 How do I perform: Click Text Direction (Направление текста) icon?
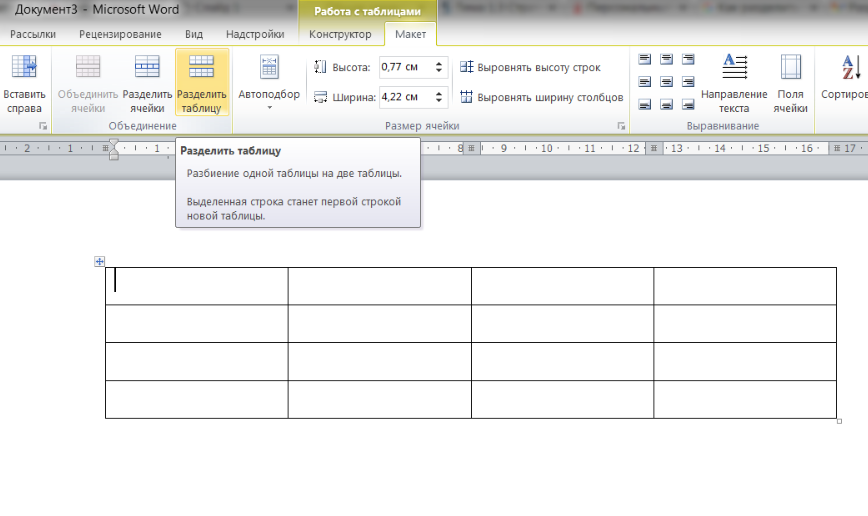click(x=735, y=66)
